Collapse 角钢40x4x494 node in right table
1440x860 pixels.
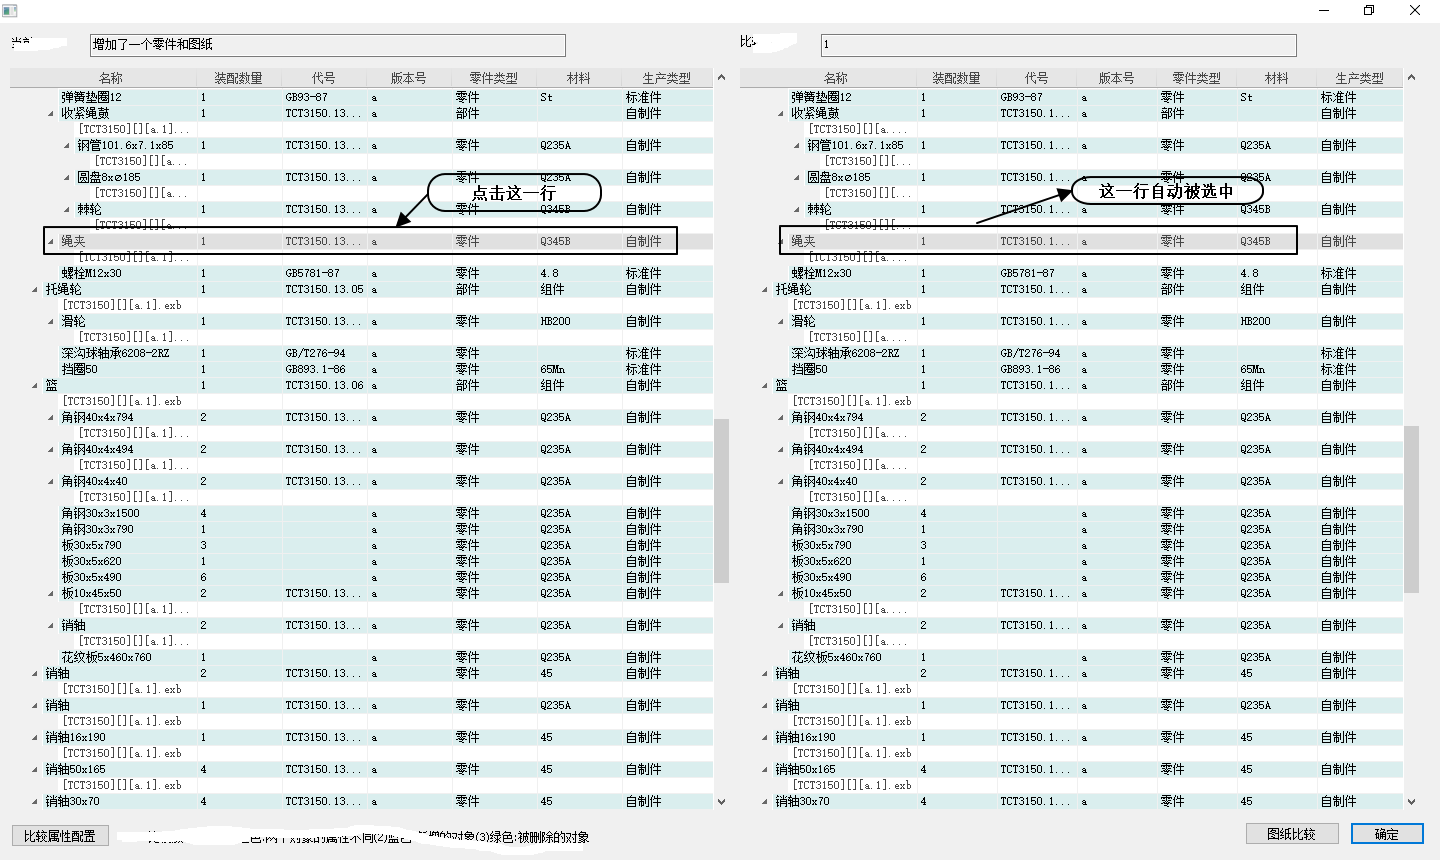click(x=782, y=450)
